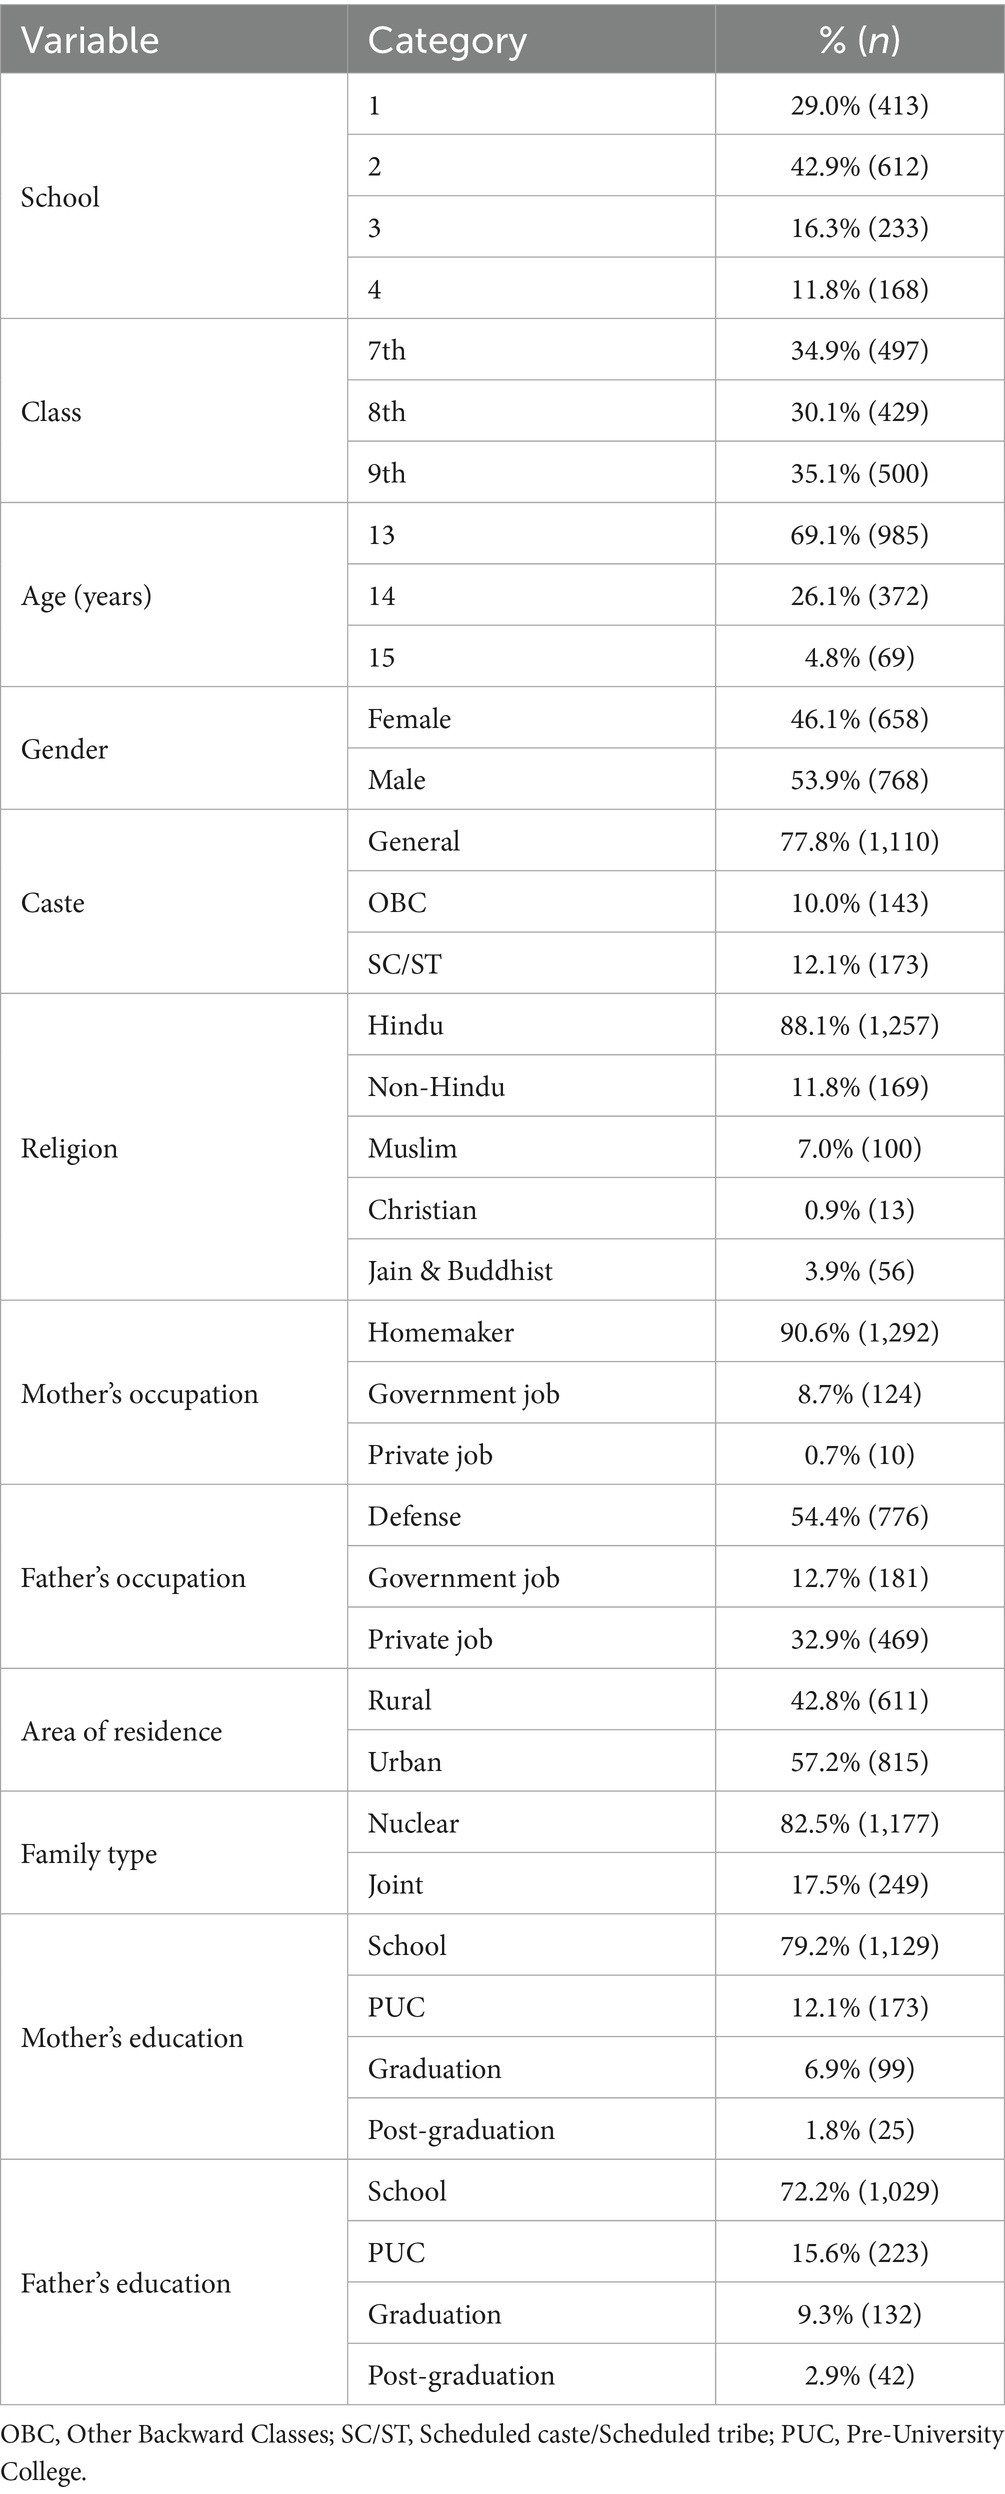Click the 53.9% (768) value cell
This screenshot has width=1005, height=2494.
point(859,780)
